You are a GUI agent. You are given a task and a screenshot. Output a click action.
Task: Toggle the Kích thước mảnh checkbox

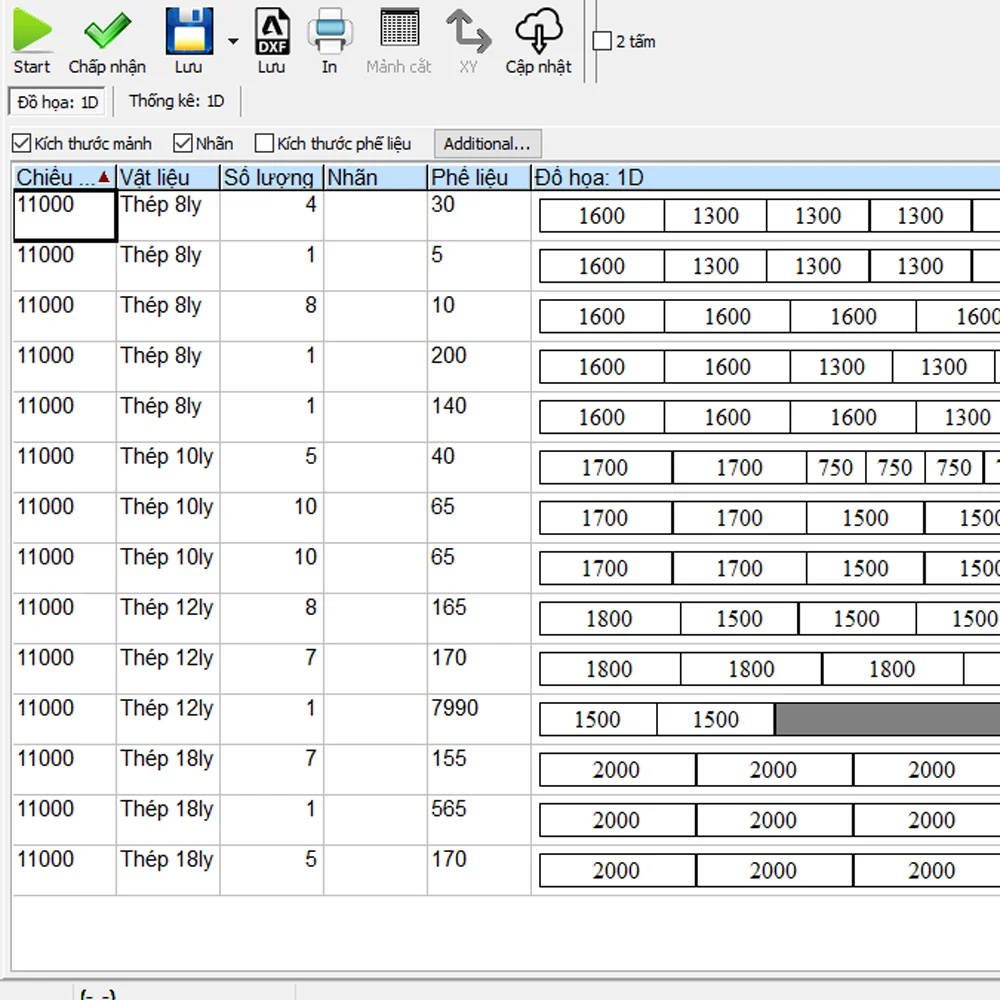[x=21, y=144]
